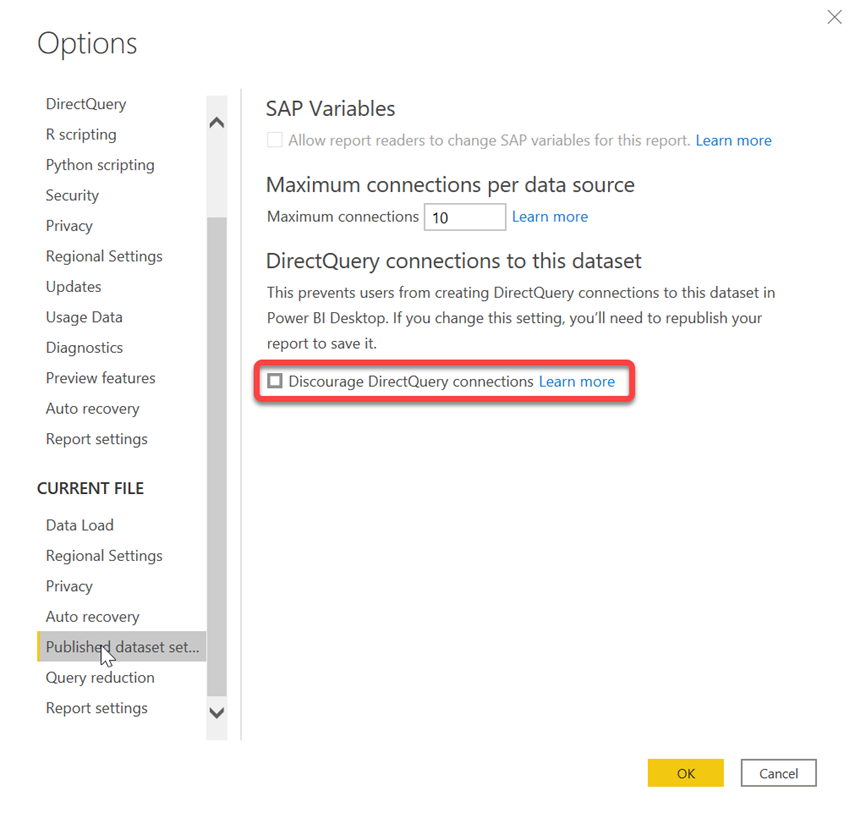The image size is (855, 824).
Task: Toggle the SAP variables checkbox
Action: click(275, 140)
